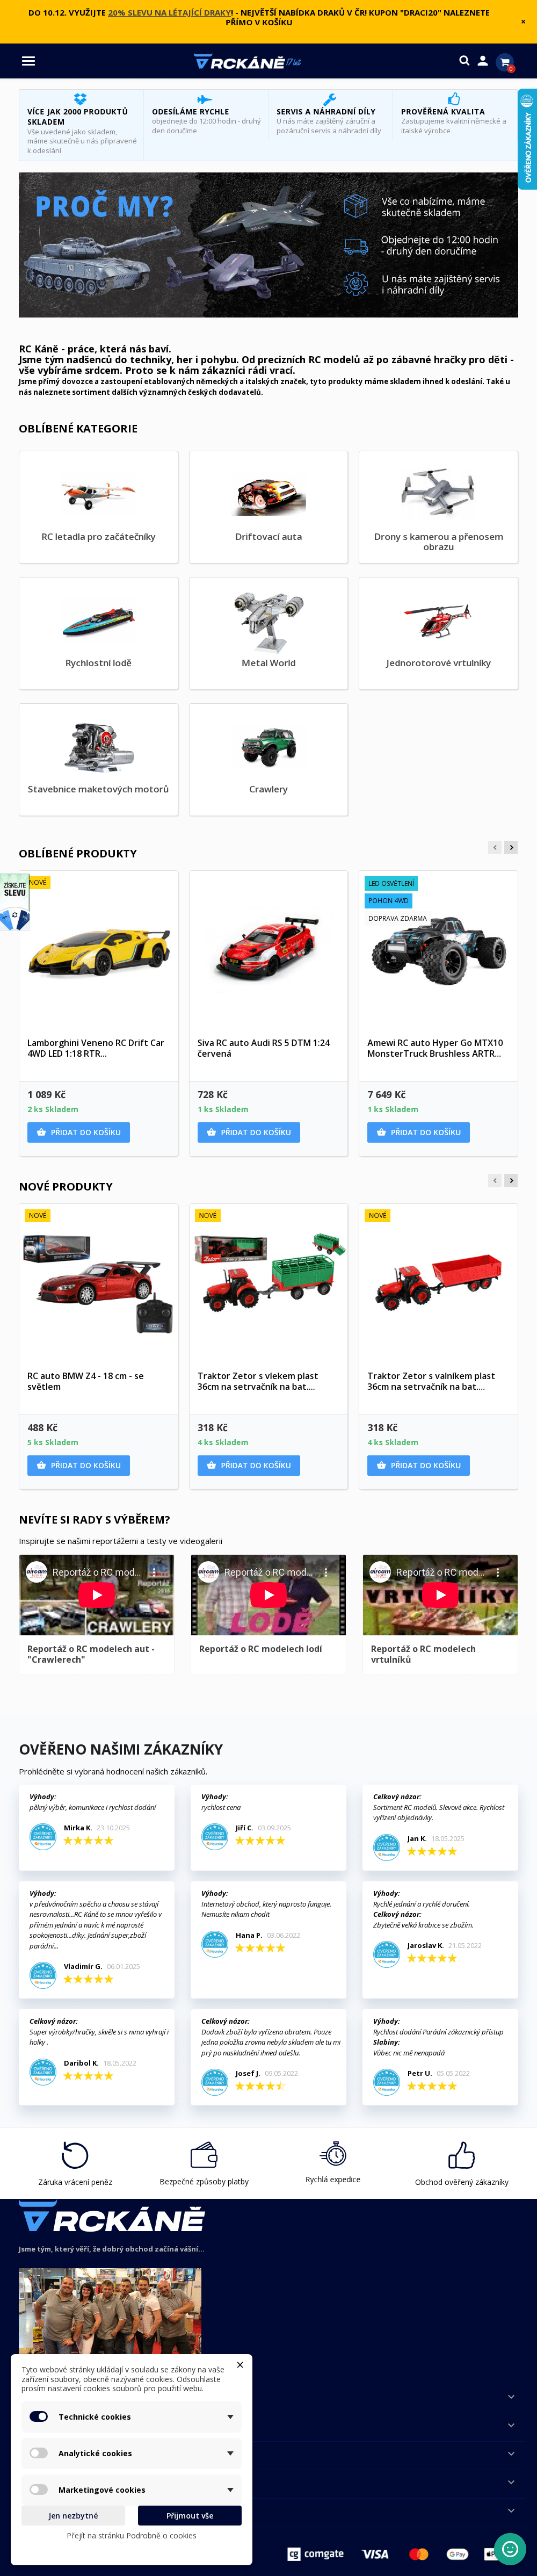Expand Analytické cookies details arrow
The height and width of the screenshot is (2576, 537).
(230, 2453)
